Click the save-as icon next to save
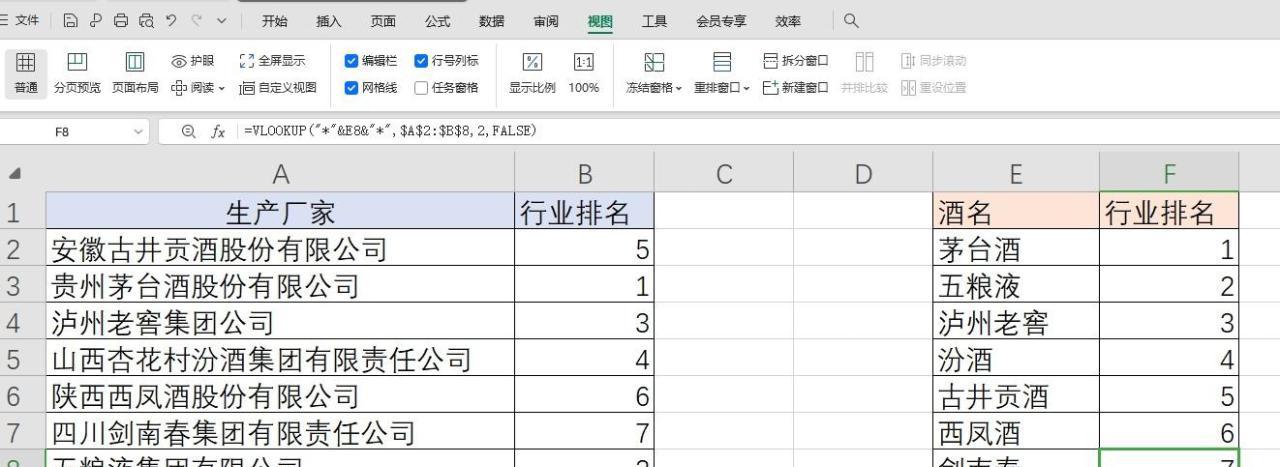The height and width of the screenshot is (467, 1280). click(x=96, y=21)
